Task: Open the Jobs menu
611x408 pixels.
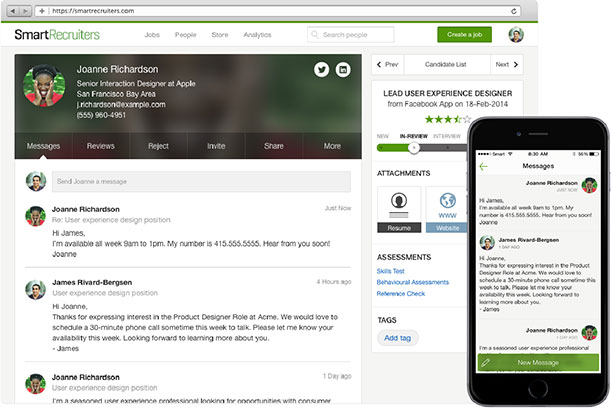Action: coord(152,35)
